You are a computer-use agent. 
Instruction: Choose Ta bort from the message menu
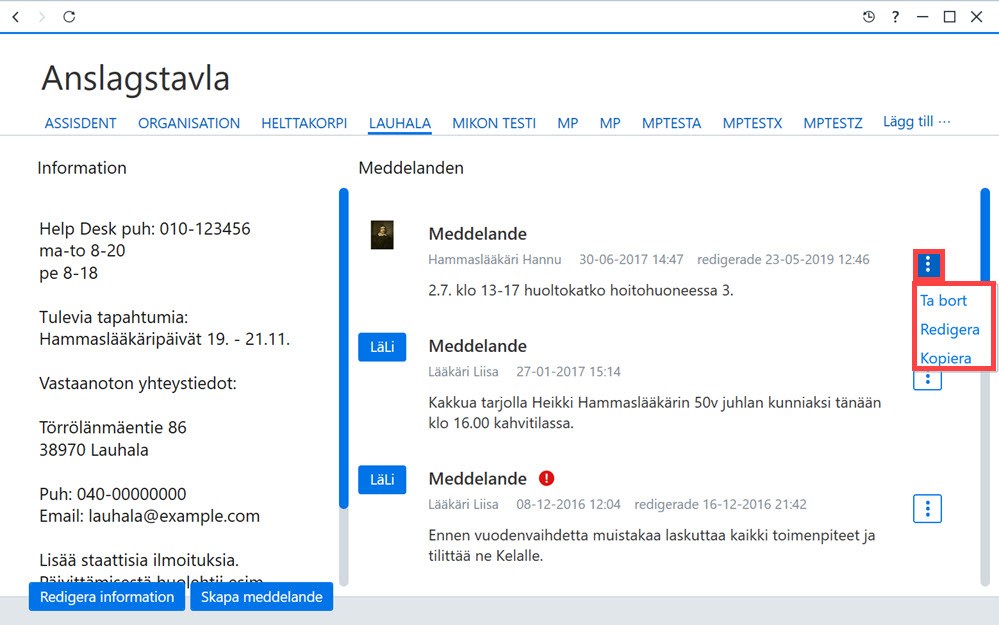pyautogui.click(x=944, y=301)
